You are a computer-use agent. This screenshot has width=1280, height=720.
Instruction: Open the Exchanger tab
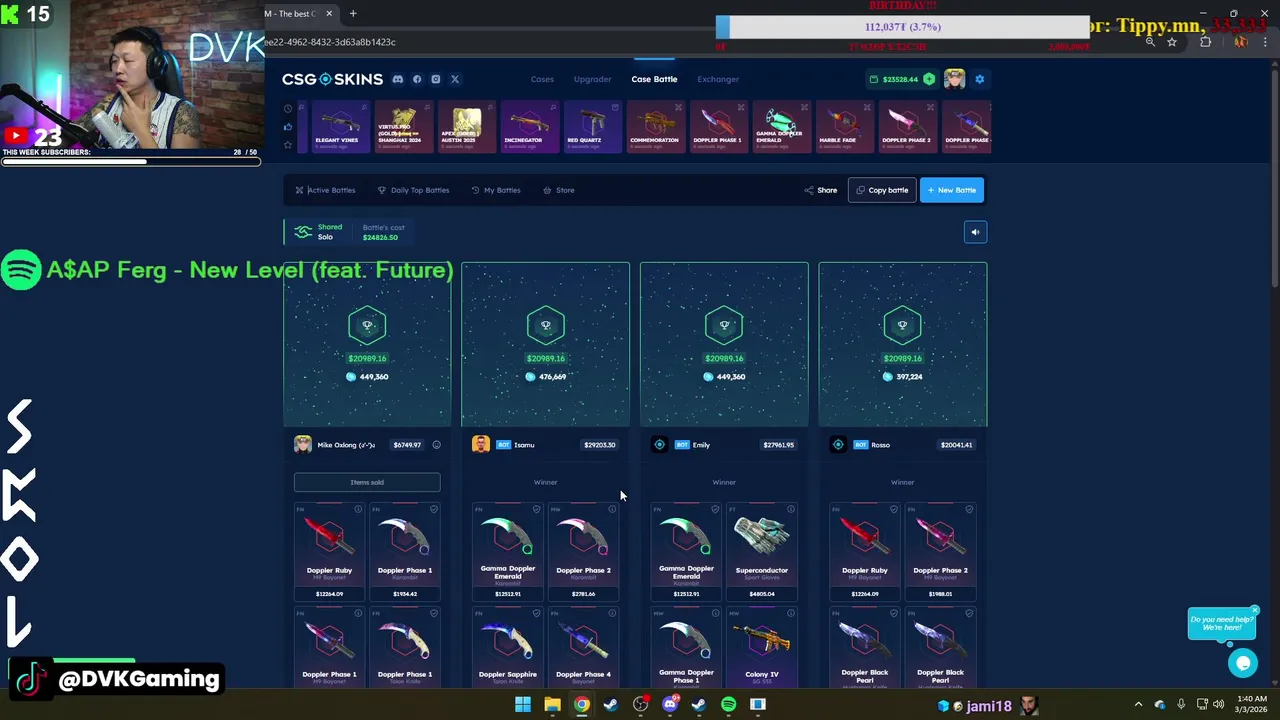(718, 79)
